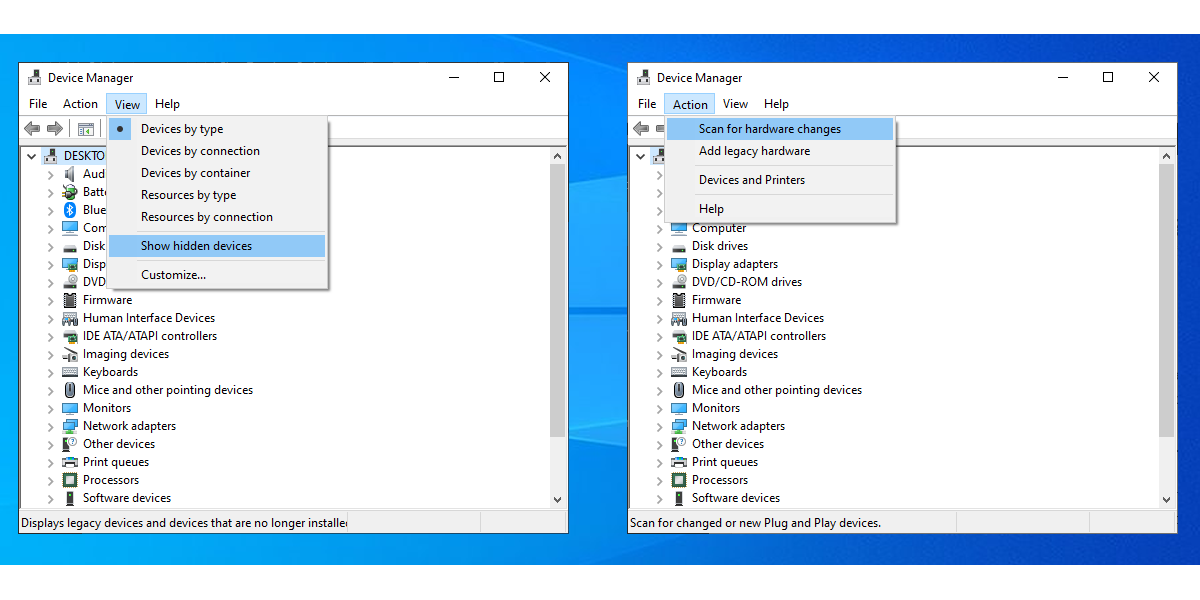Click the back arrow in the left window toolbar
Viewport: 1200px width, 600px height.
point(32,129)
